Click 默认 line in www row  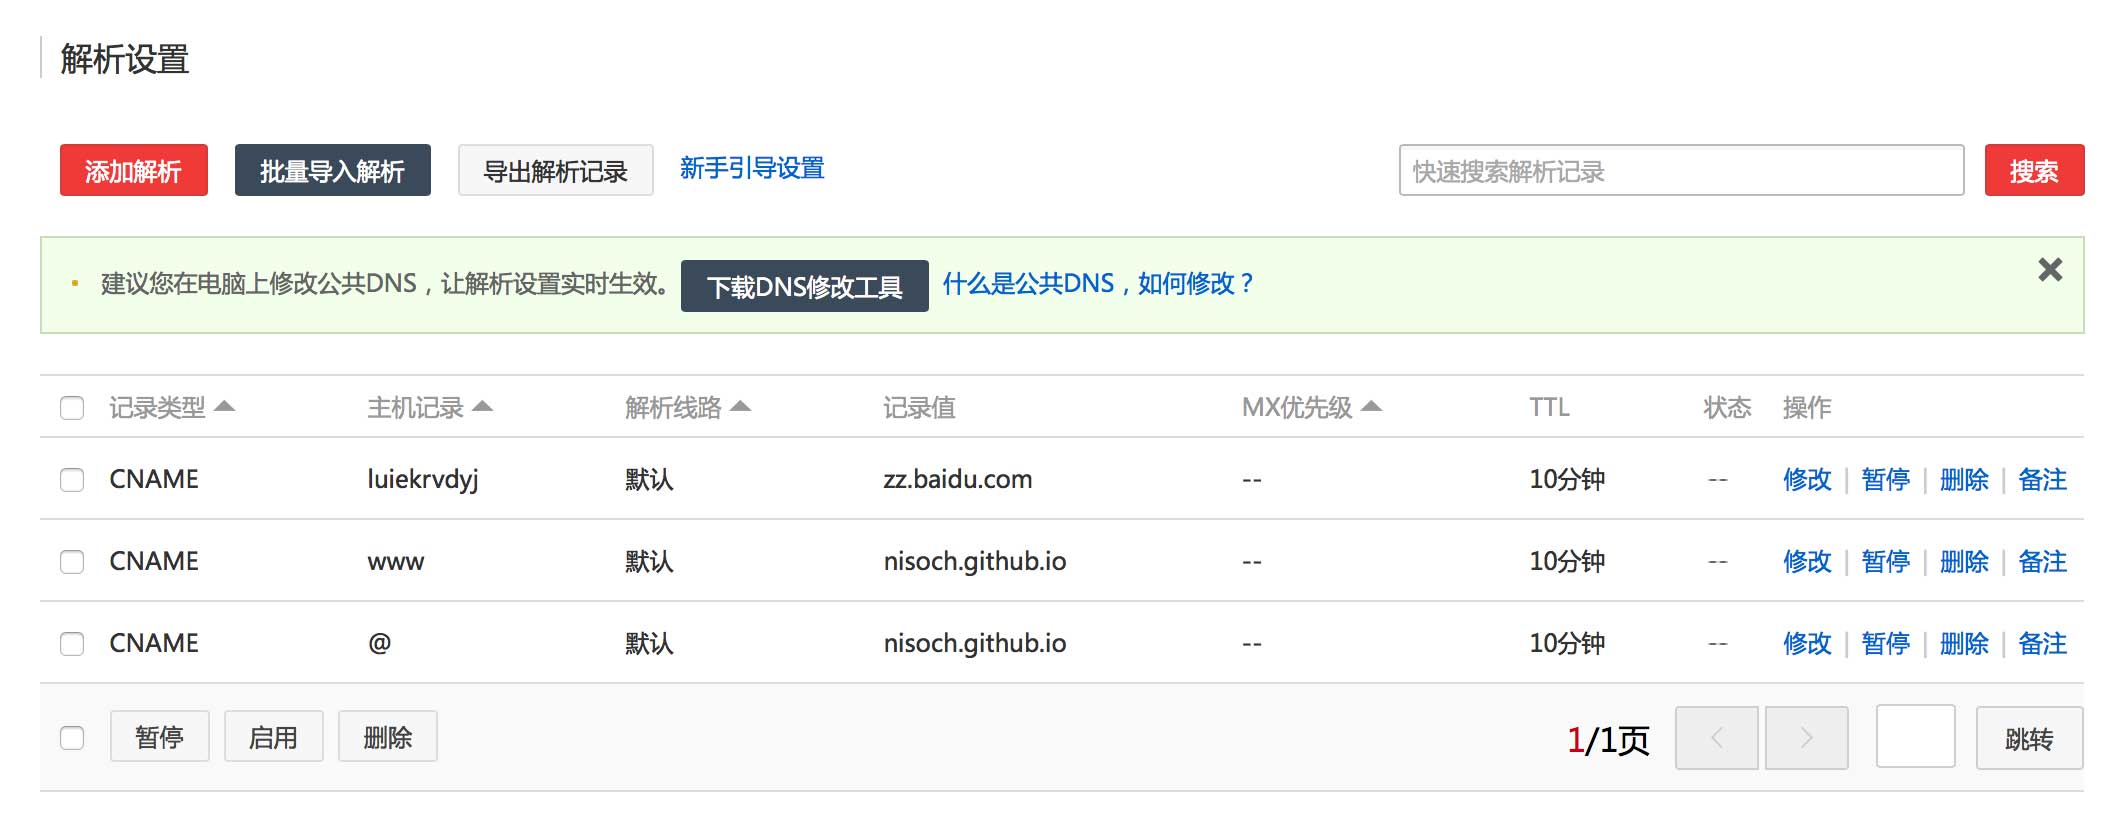(x=649, y=562)
